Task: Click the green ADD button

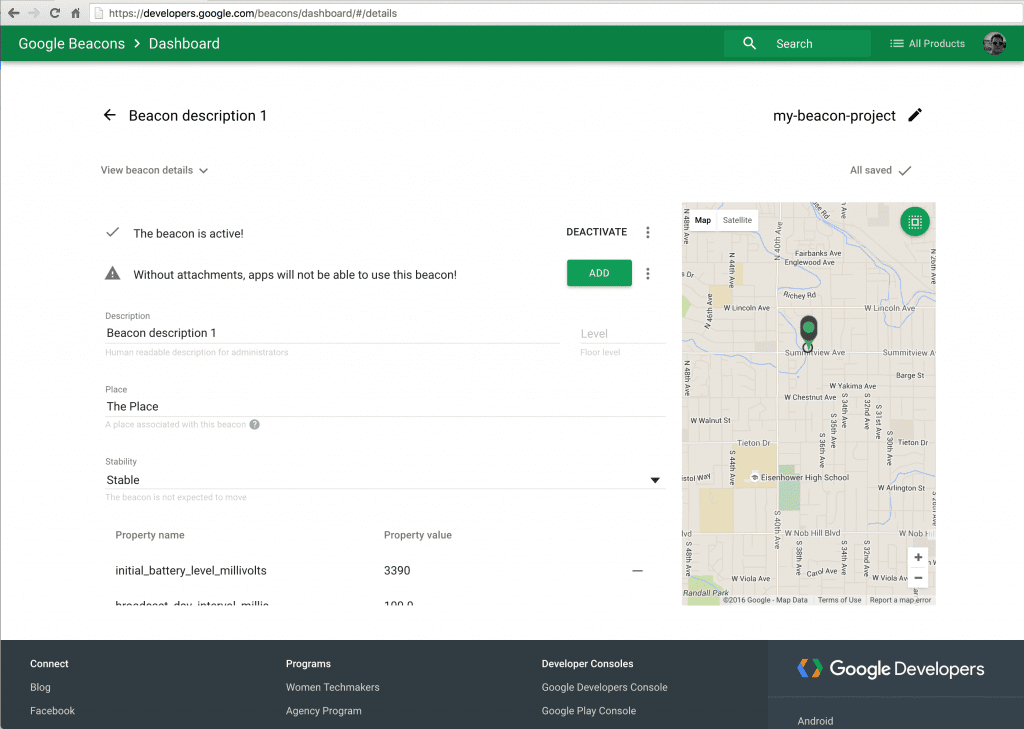Action: tap(599, 273)
